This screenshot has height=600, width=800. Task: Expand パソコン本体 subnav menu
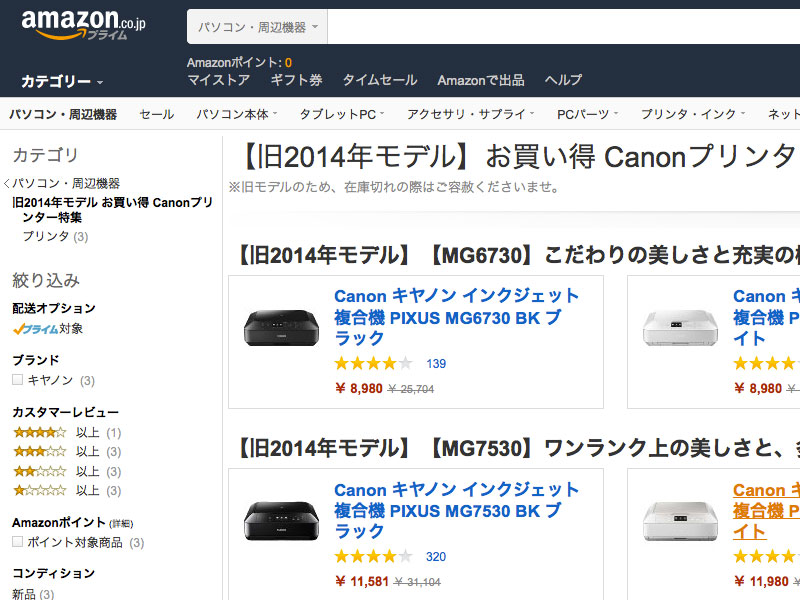pyautogui.click(x=237, y=114)
